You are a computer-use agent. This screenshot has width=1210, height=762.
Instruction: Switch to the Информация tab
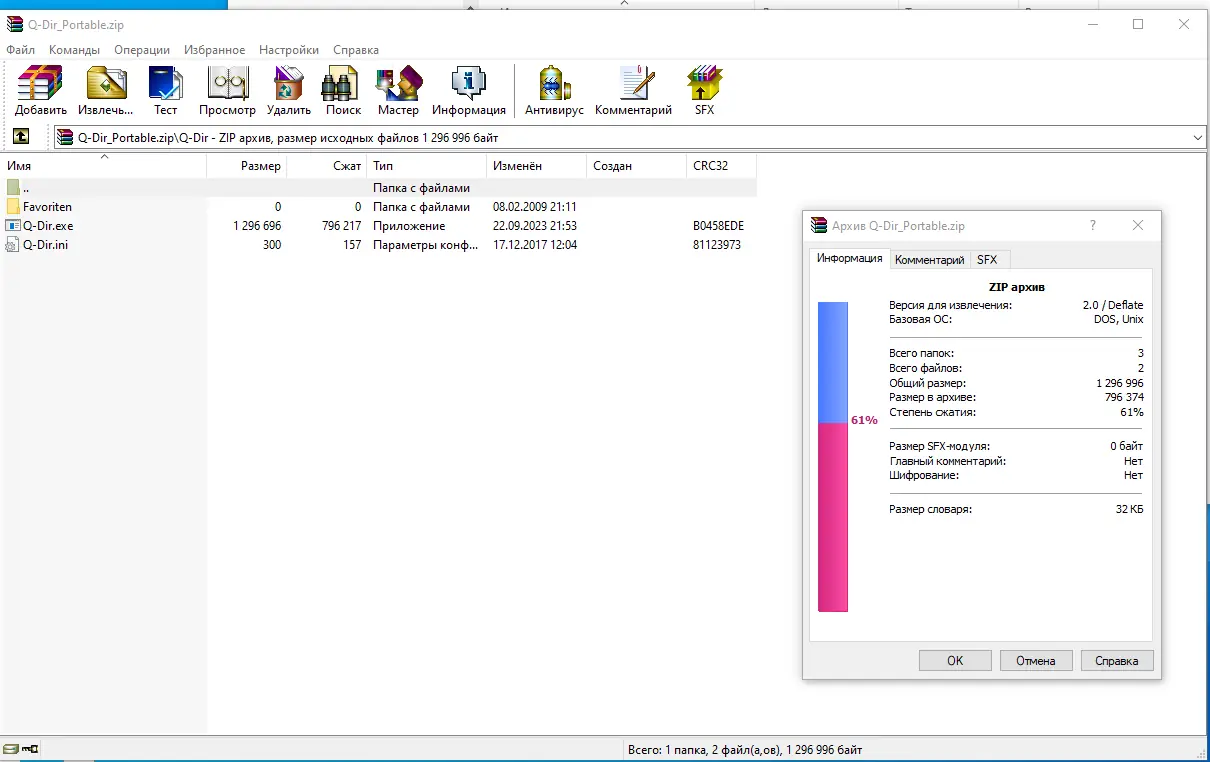pos(849,258)
